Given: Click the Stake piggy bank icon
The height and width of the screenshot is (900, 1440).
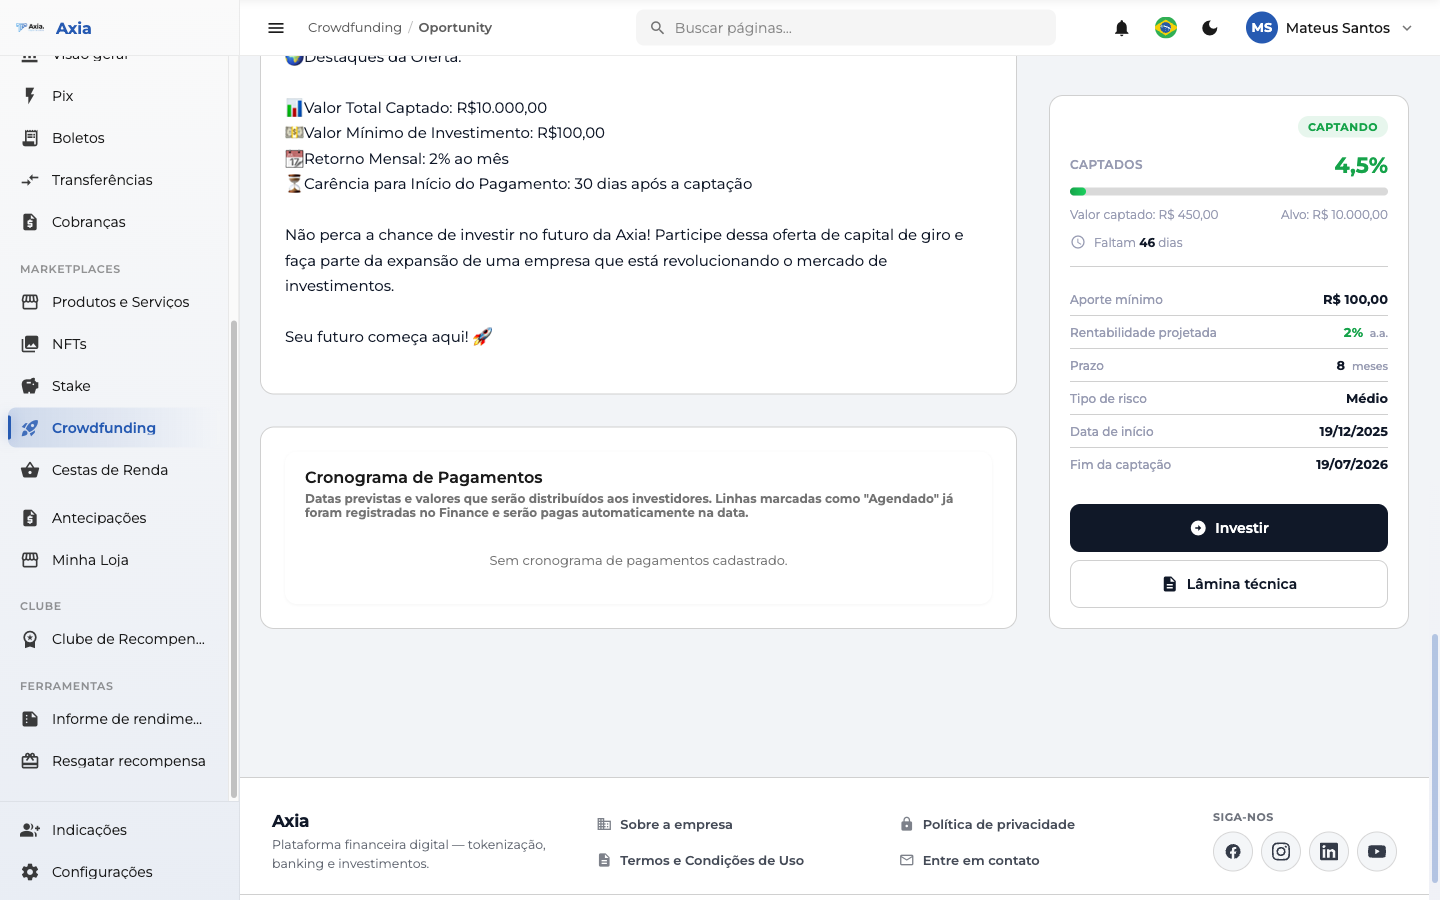Looking at the screenshot, I should coord(30,386).
